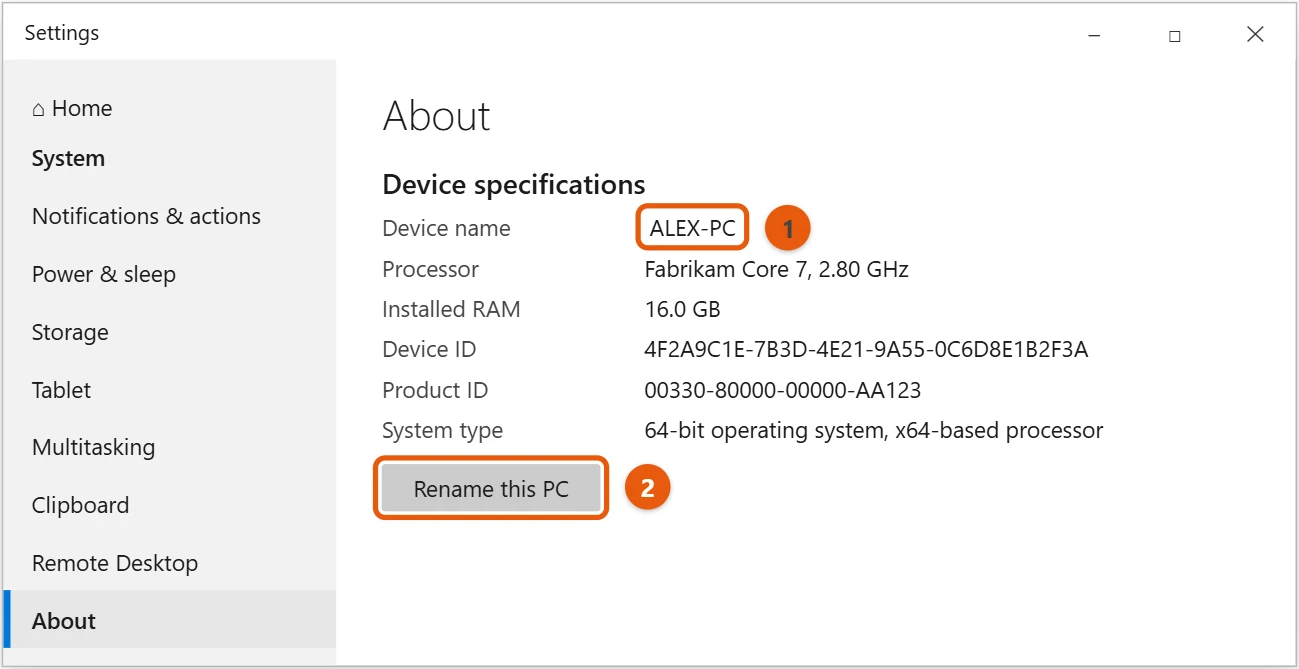Viewport: 1299px width, 669px height.
Task: Open Notifications & actions settings
Action: point(146,216)
